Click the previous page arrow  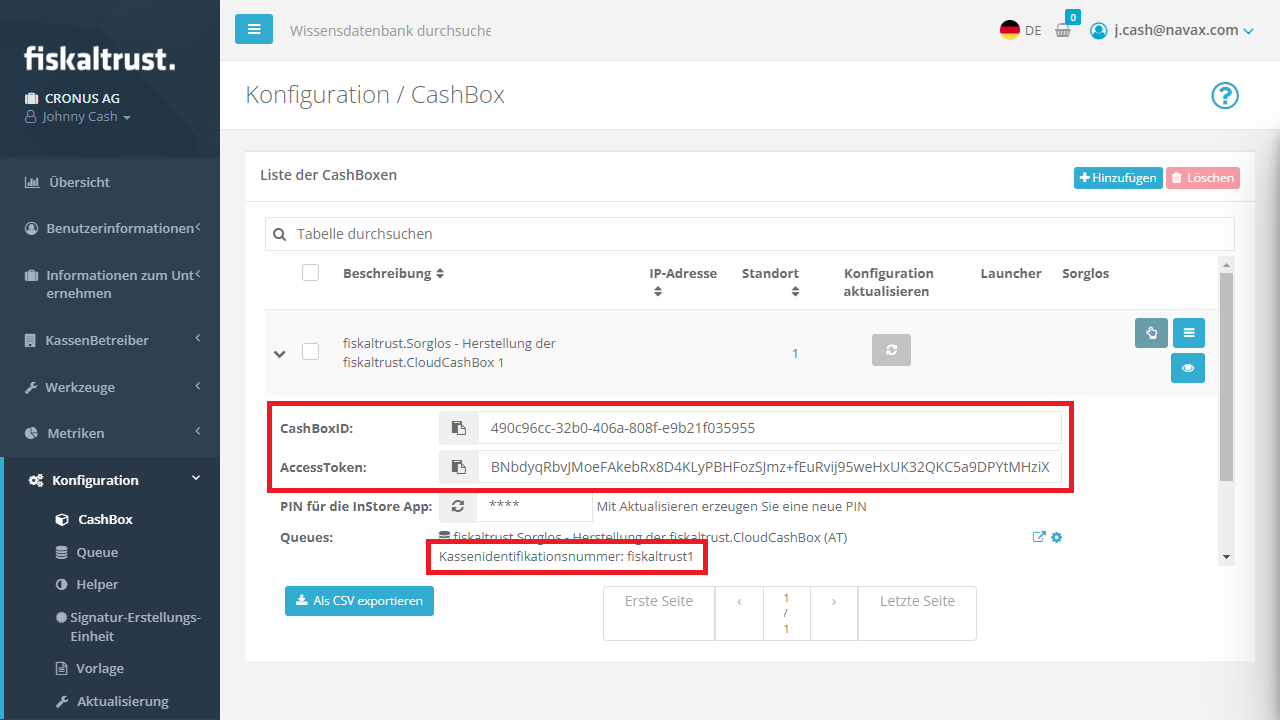coord(739,613)
